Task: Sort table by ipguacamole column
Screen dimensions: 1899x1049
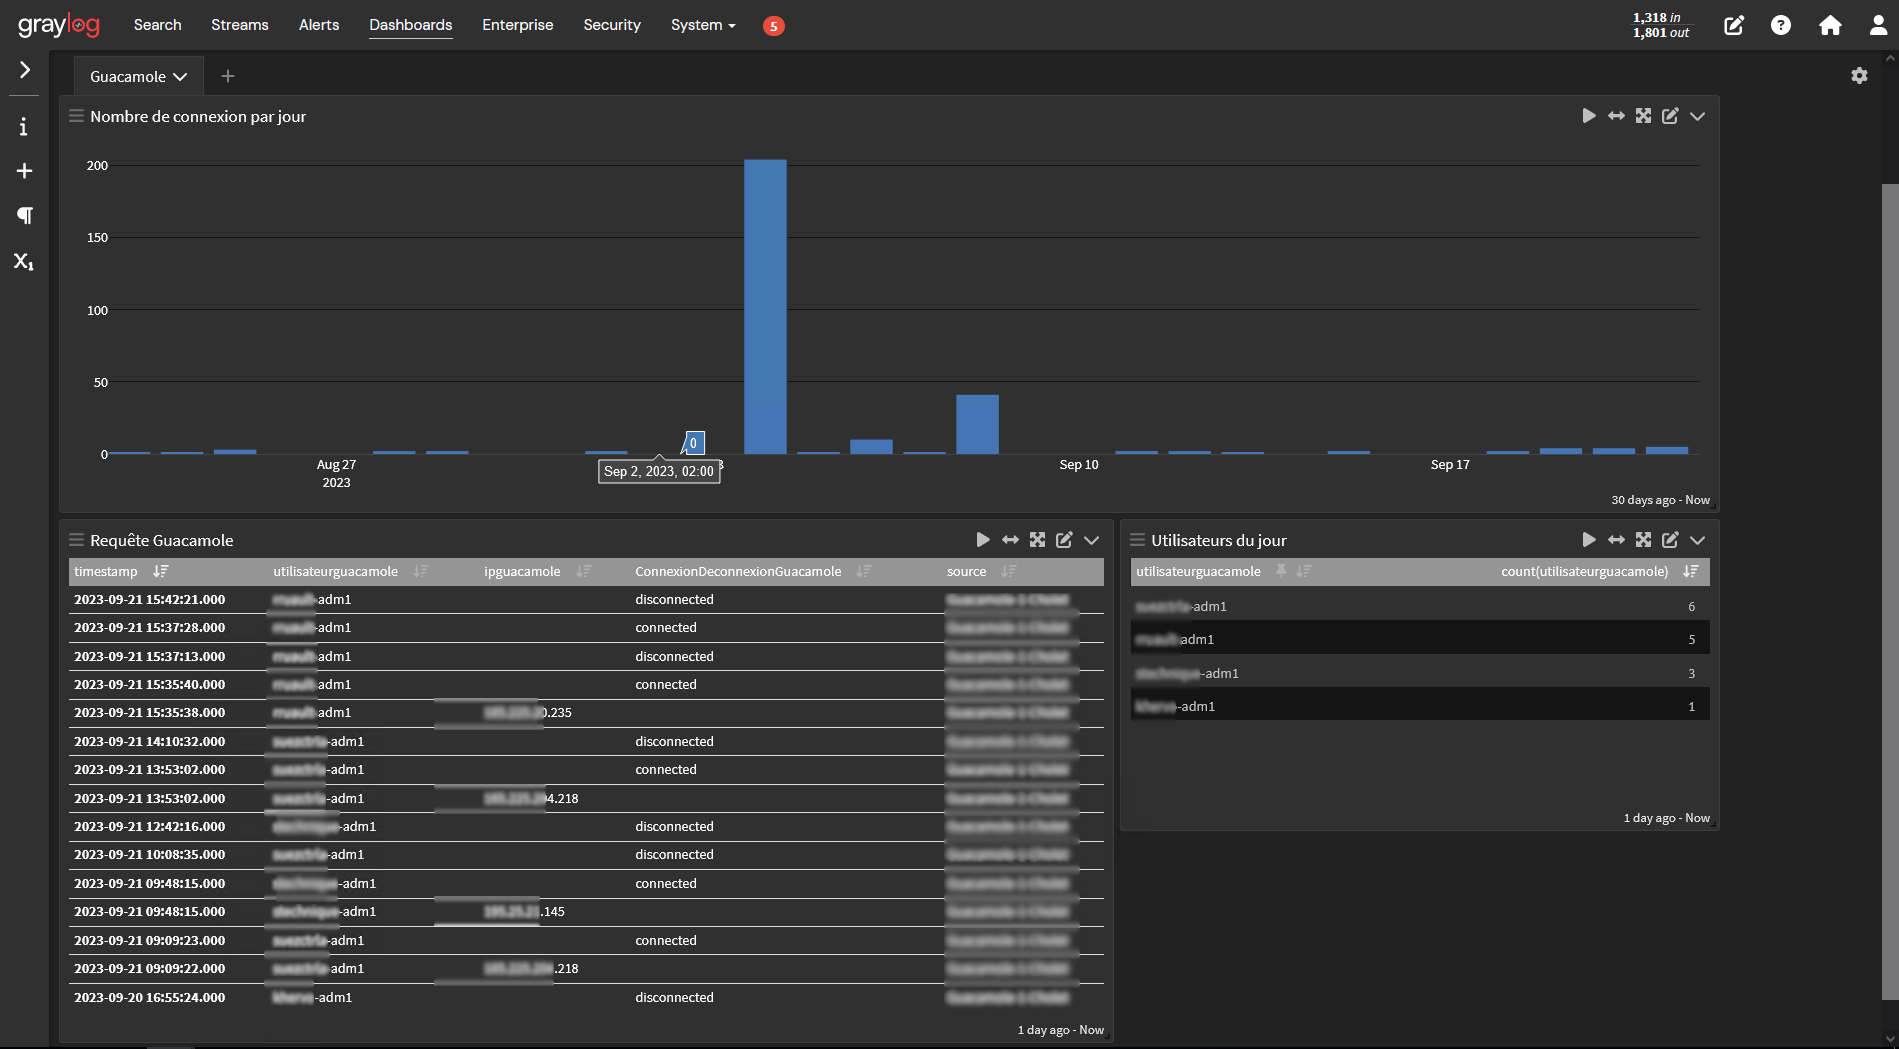Action: click(x=584, y=571)
